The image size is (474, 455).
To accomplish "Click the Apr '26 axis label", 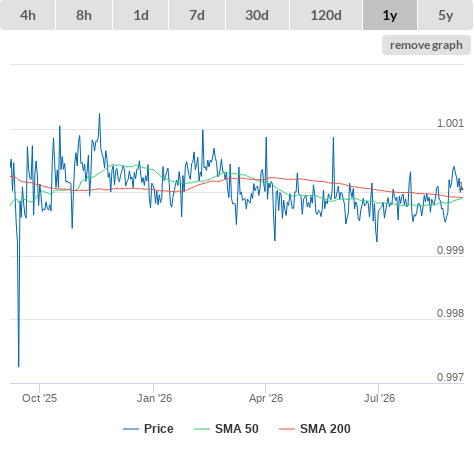I will coord(266,398).
